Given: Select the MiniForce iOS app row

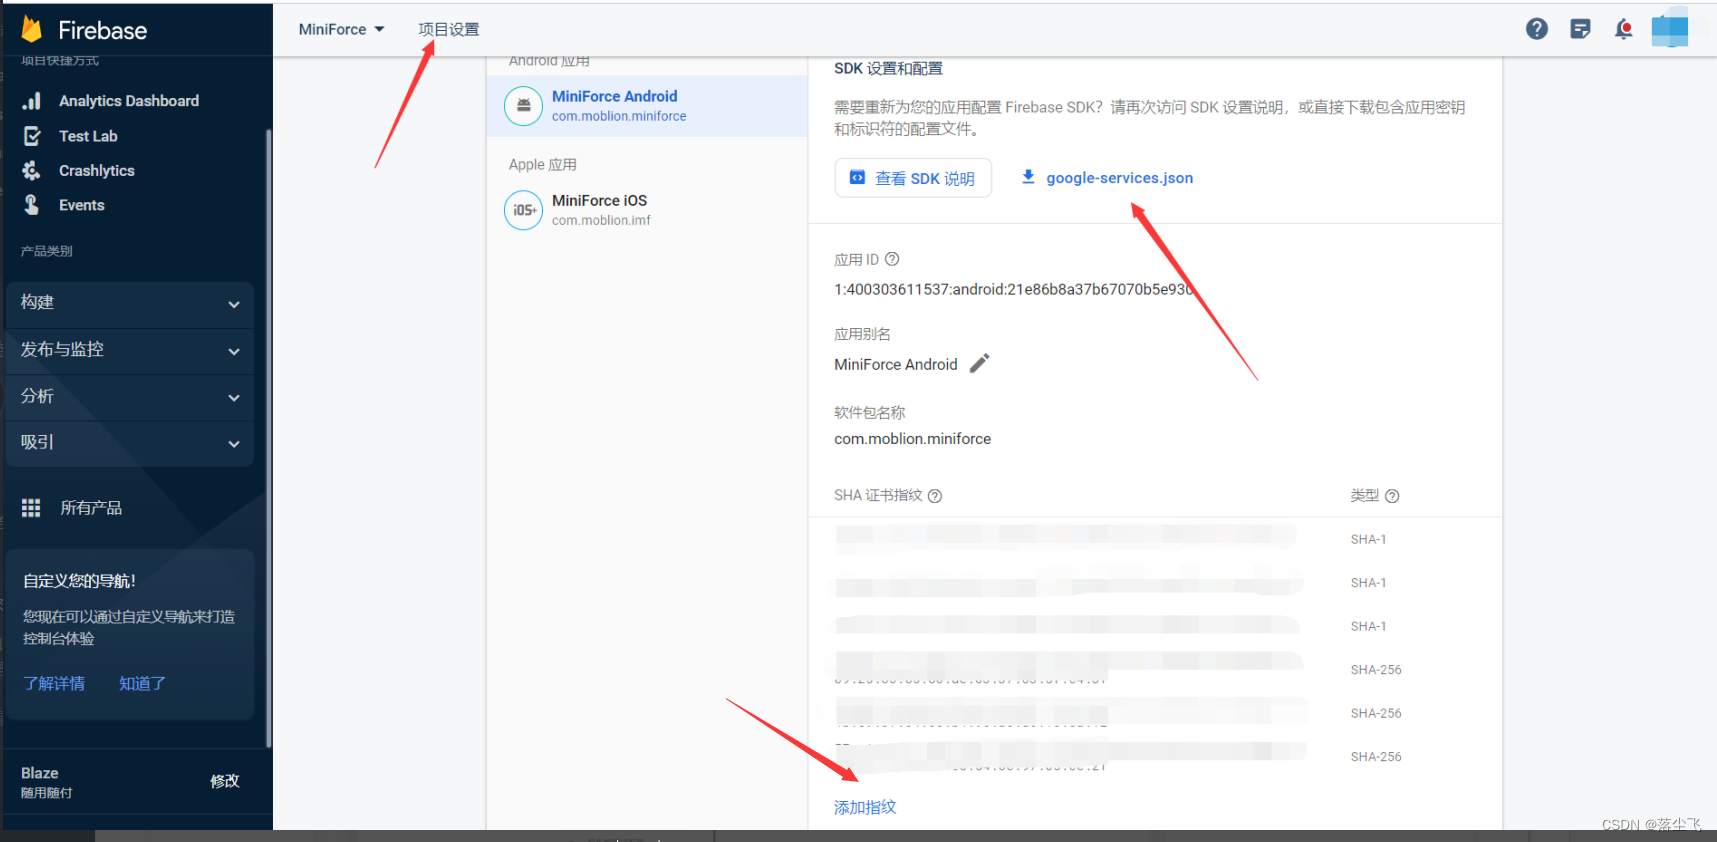Looking at the screenshot, I should coord(647,210).
